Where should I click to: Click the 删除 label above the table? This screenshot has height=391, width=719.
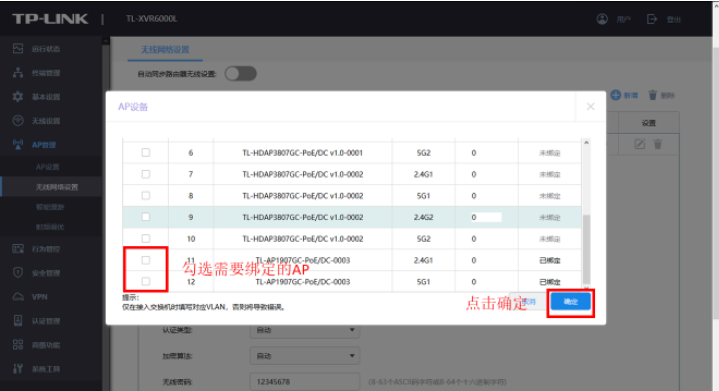668,95
